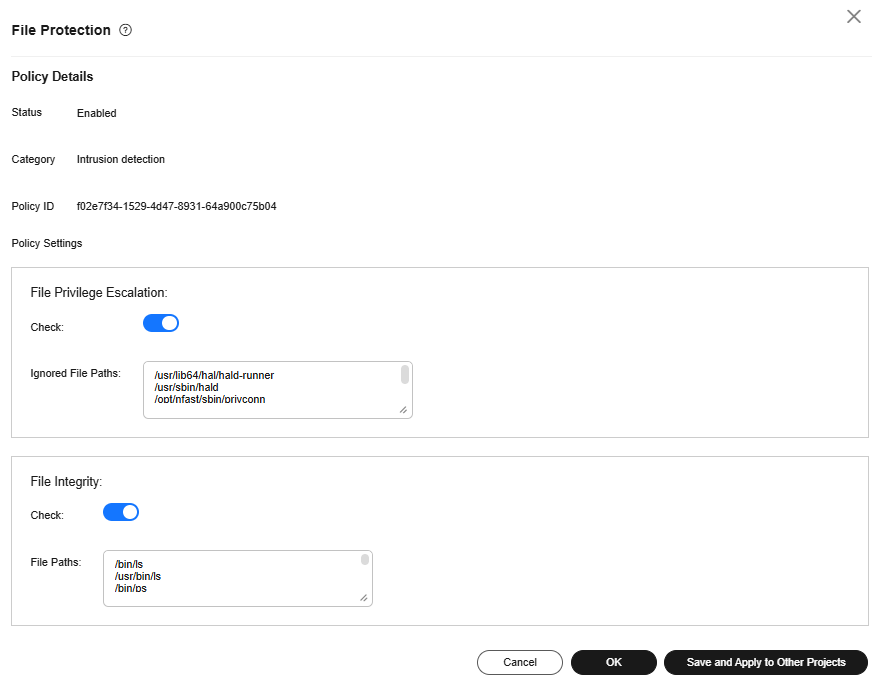Click the Enabled status value

click(x=97, y=113)
